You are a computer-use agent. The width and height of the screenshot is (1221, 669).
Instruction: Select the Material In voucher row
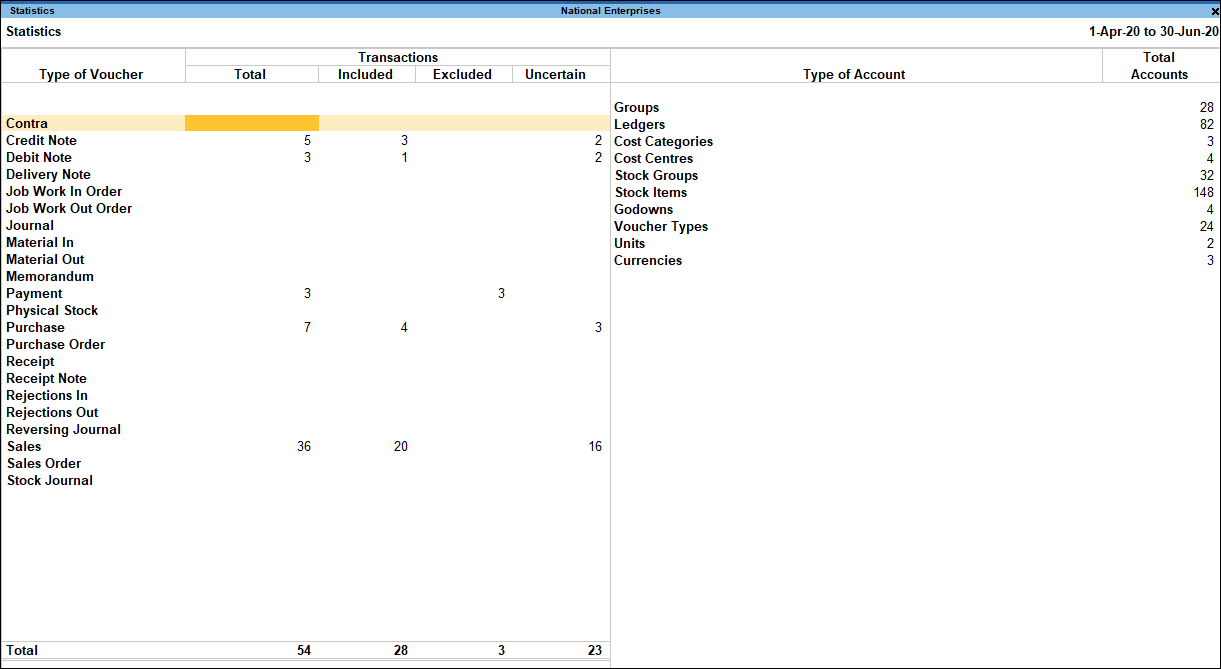pyautogui.click(x=305, y=243)
